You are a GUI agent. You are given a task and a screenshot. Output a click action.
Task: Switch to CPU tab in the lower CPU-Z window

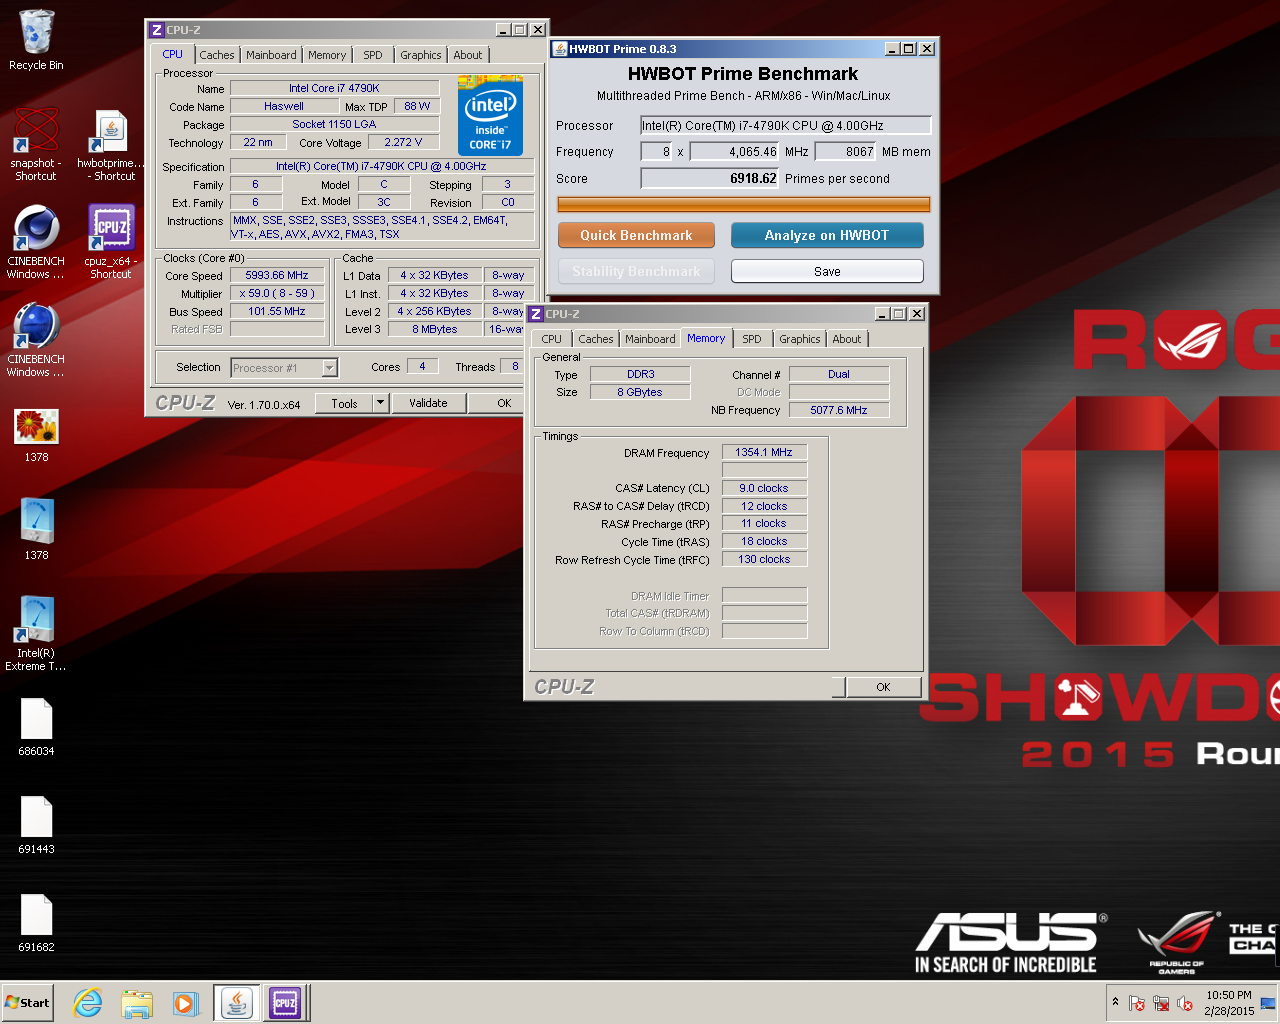pos(552,339)
